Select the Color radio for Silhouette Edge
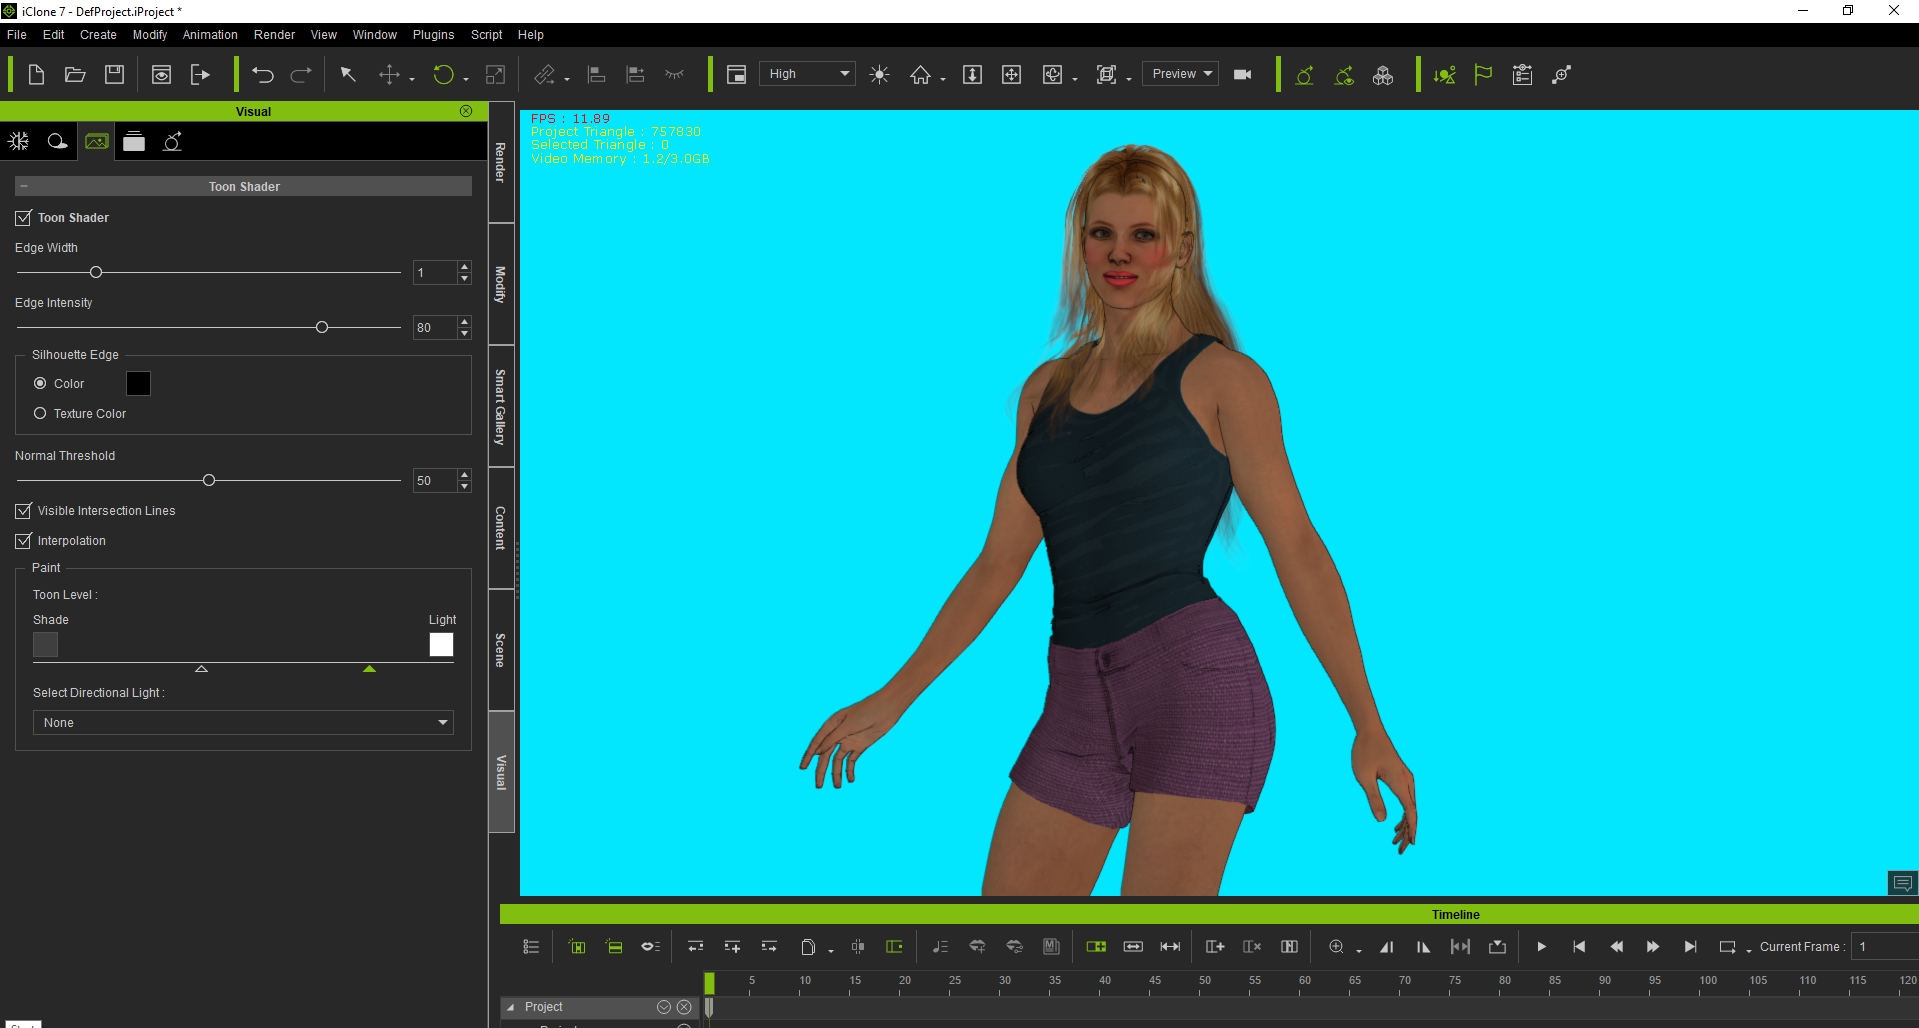Viewport: 1919px width, 1028px height. tap(40, 384)
